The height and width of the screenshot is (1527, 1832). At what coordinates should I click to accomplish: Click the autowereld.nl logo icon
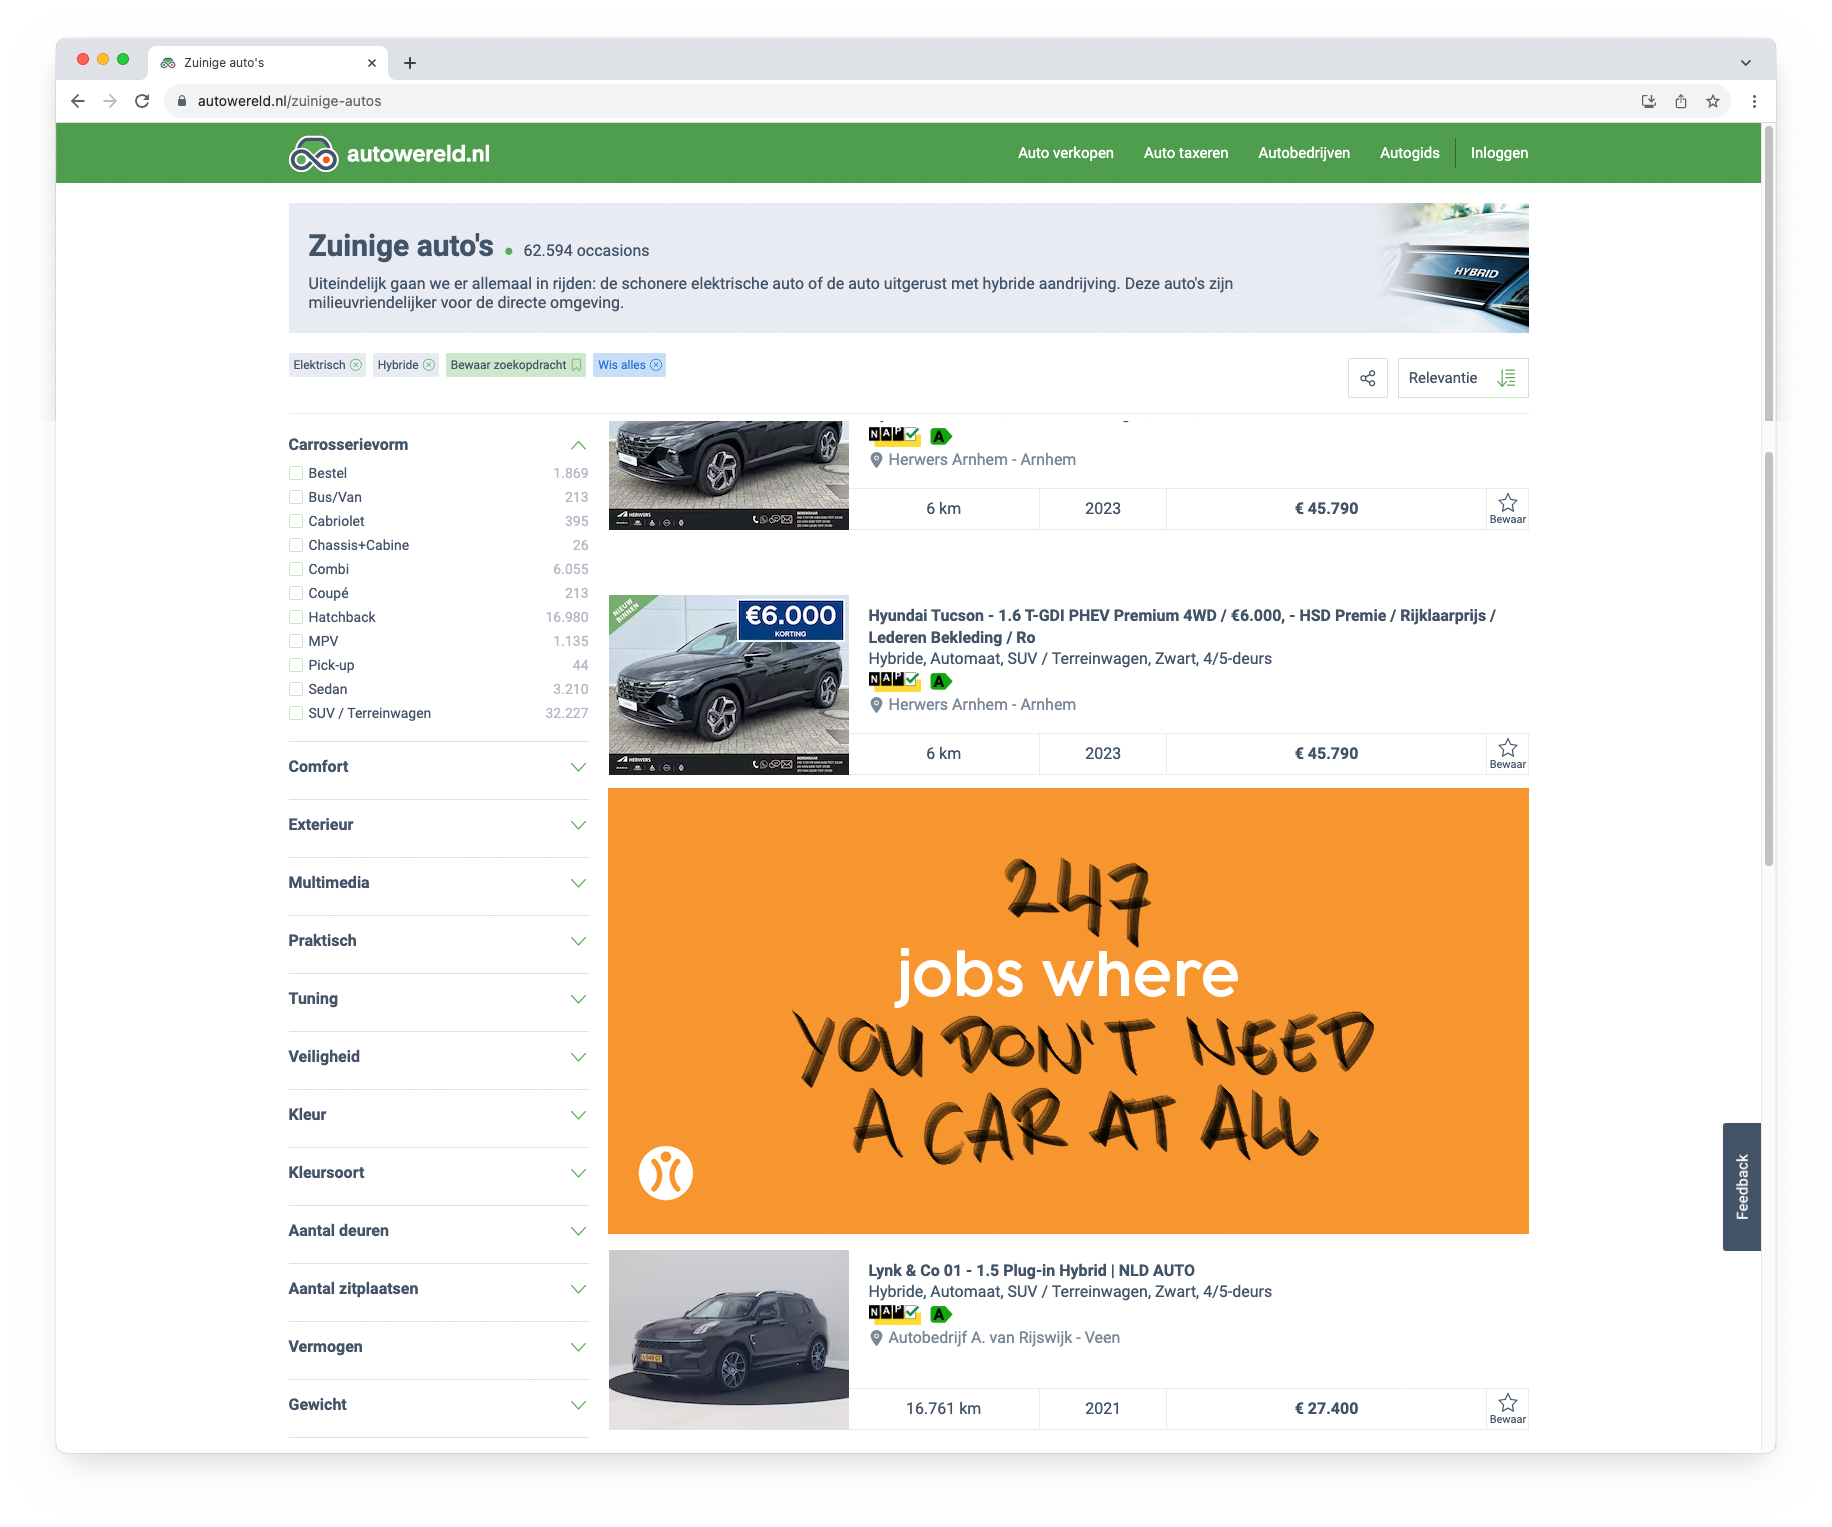pyautogui.click(x=313, y=154)
